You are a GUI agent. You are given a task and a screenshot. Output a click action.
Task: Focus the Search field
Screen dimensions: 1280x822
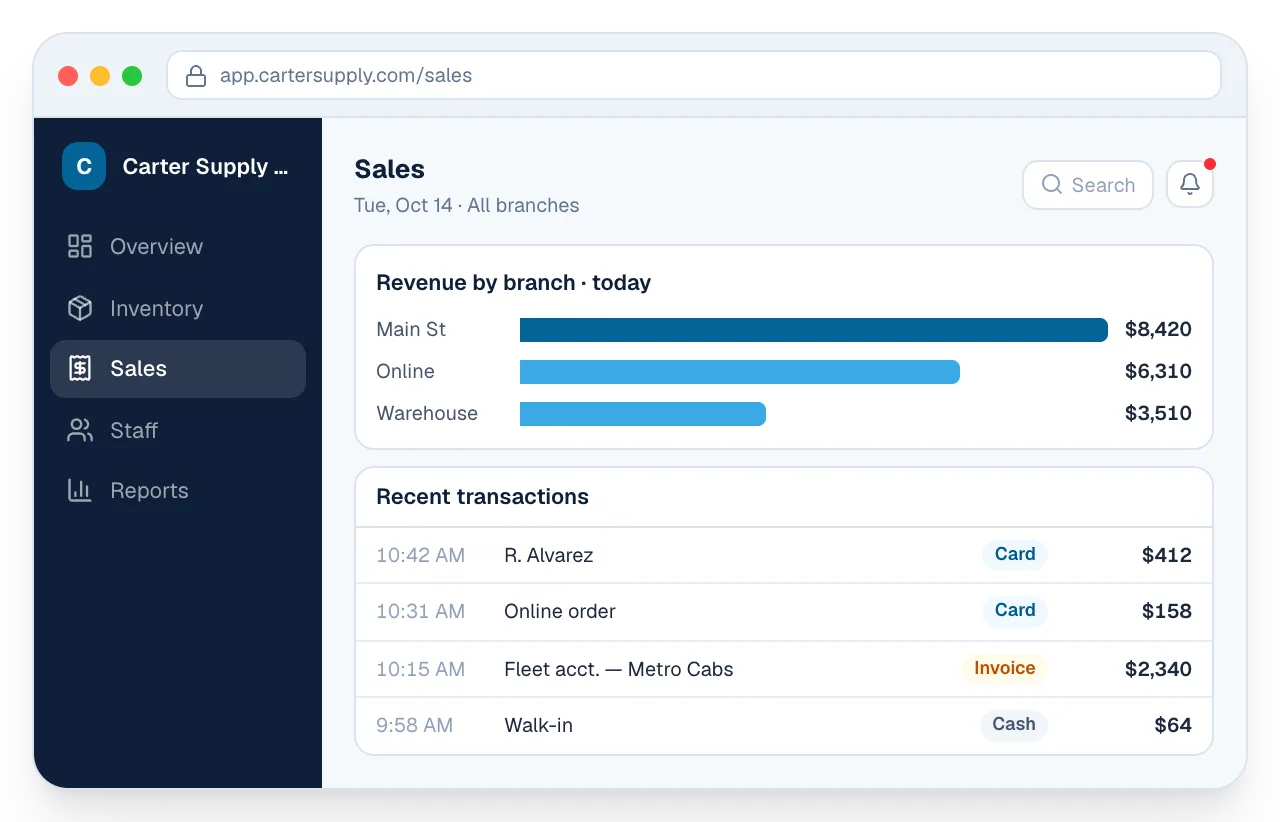click(1088, 185)
